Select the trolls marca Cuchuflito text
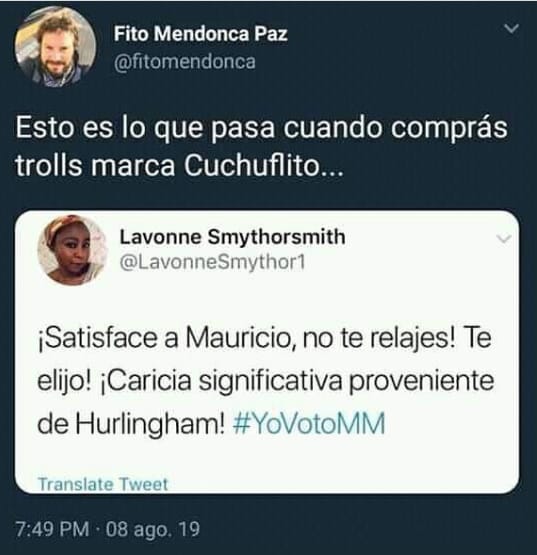Viewport: 537px width, 555px height. (179, 166)
